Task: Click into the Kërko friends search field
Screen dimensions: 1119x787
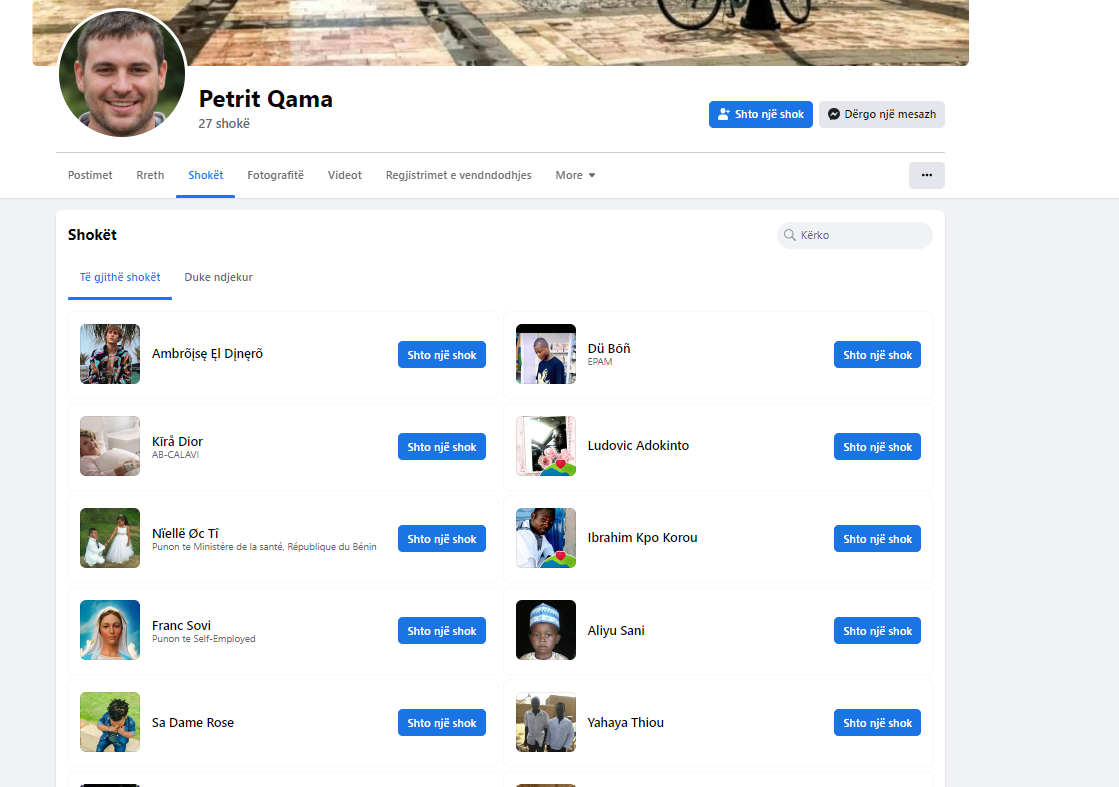Action: pos(860,235)
